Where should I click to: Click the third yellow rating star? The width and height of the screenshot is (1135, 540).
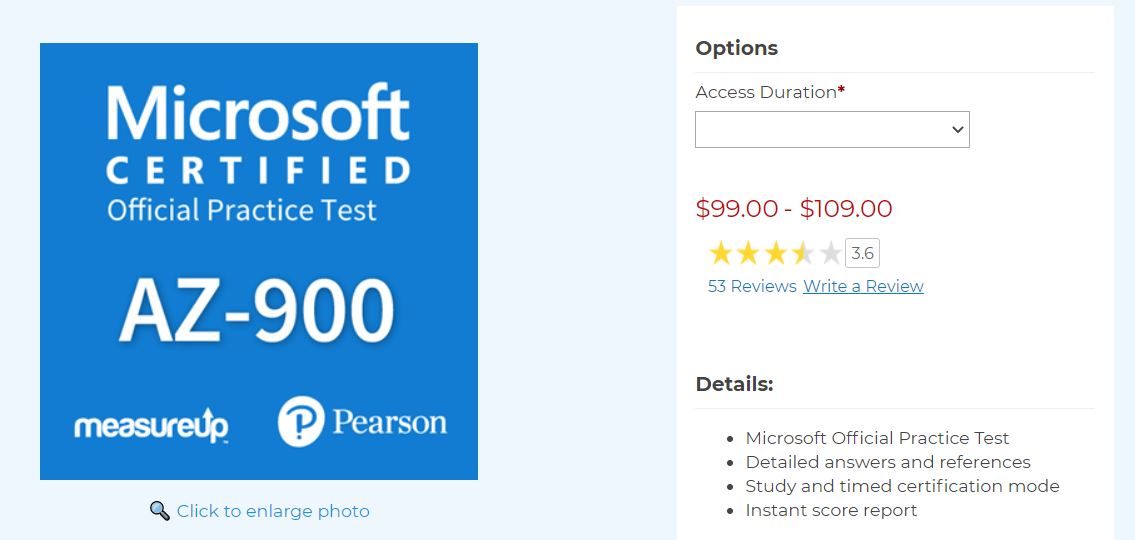pyautogui.click(x=776, y=254)
